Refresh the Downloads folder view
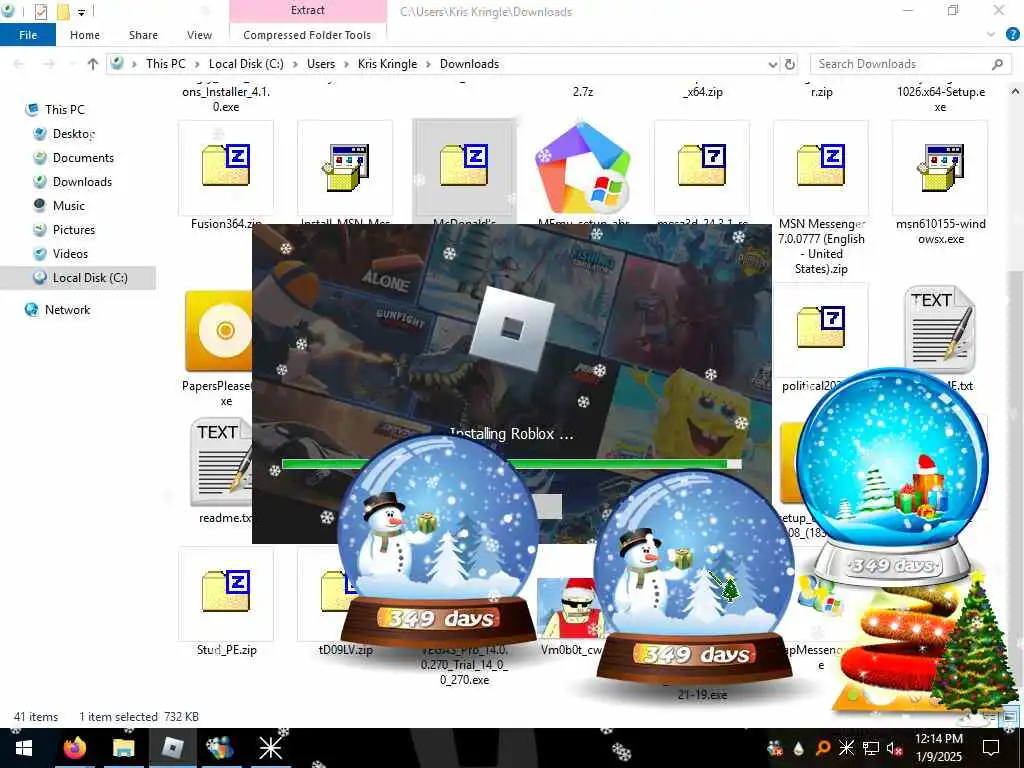 (x=790, y=64)
